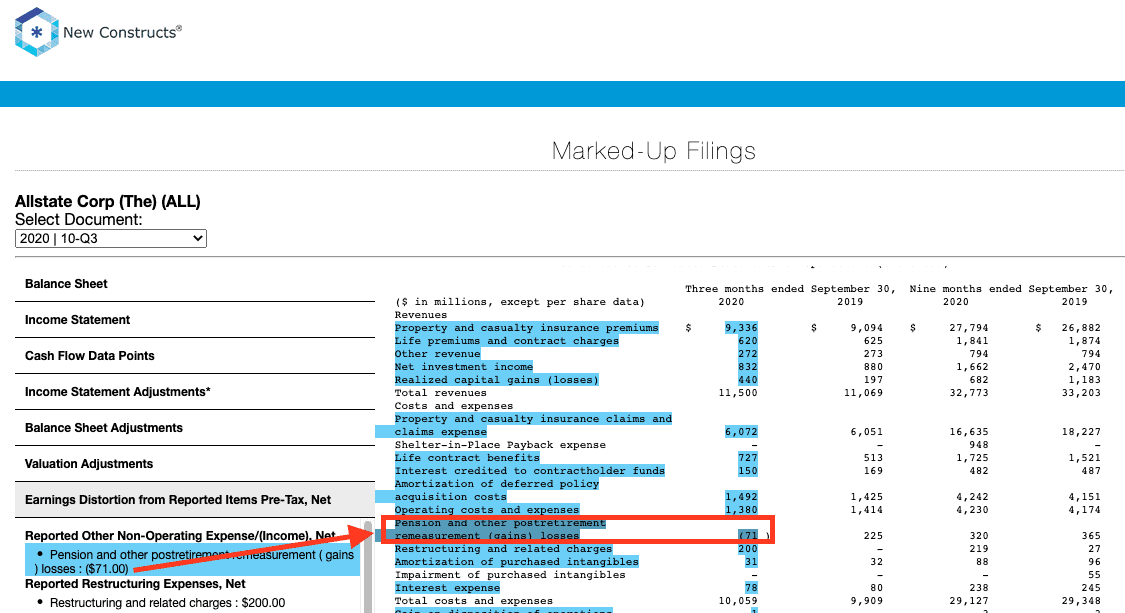Click the value 26,882 in 2019 column
Screen dimensions: 1125x613
coord(1081,328)
